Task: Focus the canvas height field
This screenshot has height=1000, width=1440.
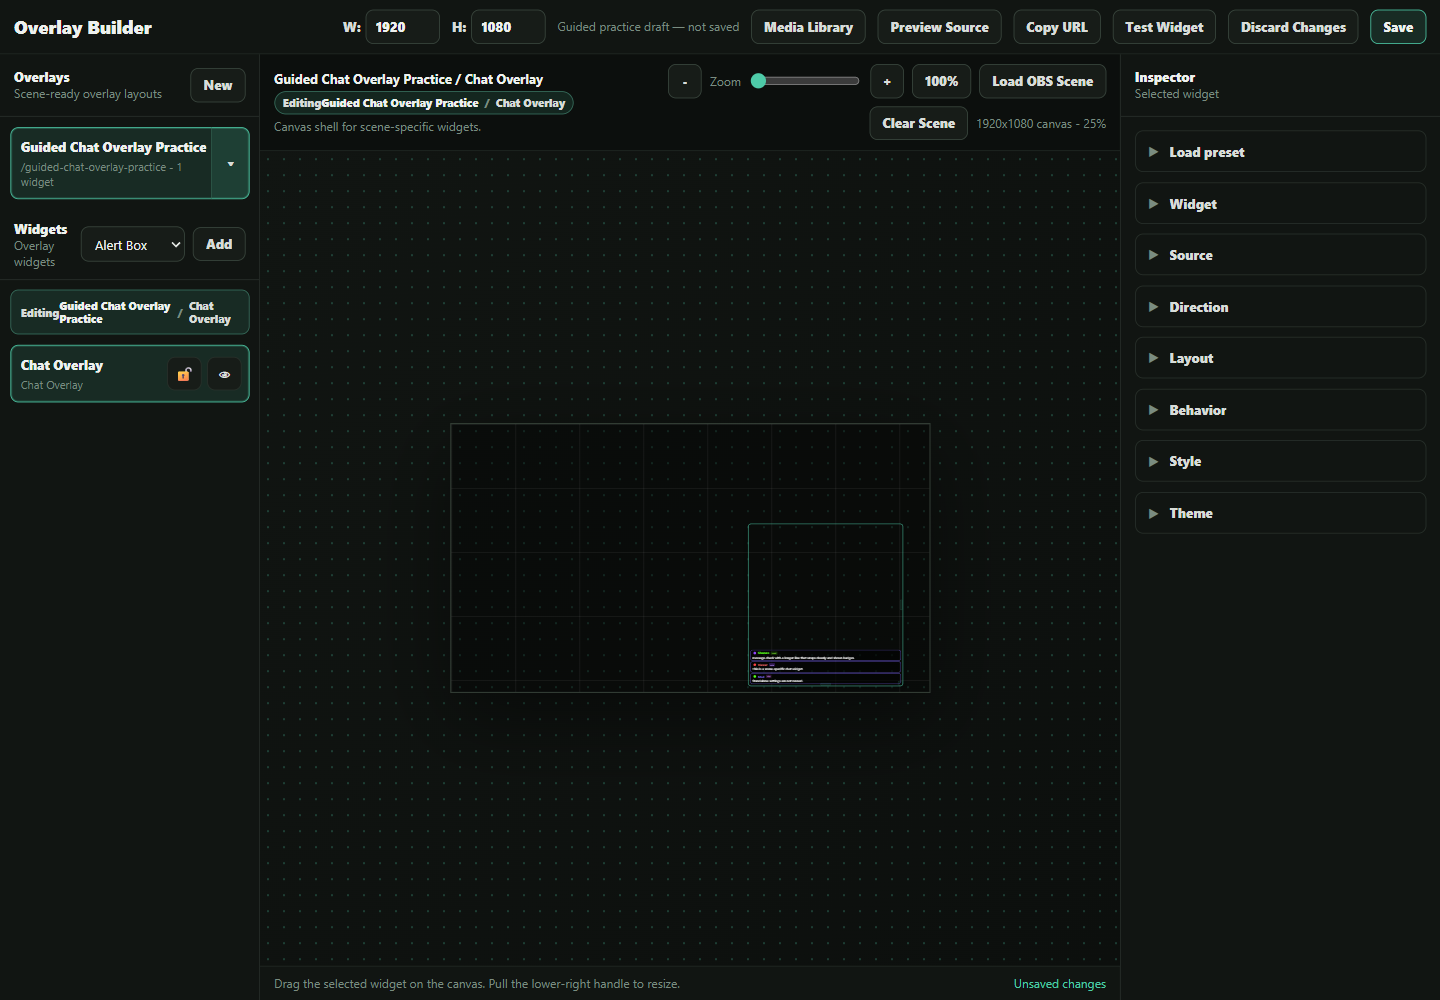Action: point(508,27)
